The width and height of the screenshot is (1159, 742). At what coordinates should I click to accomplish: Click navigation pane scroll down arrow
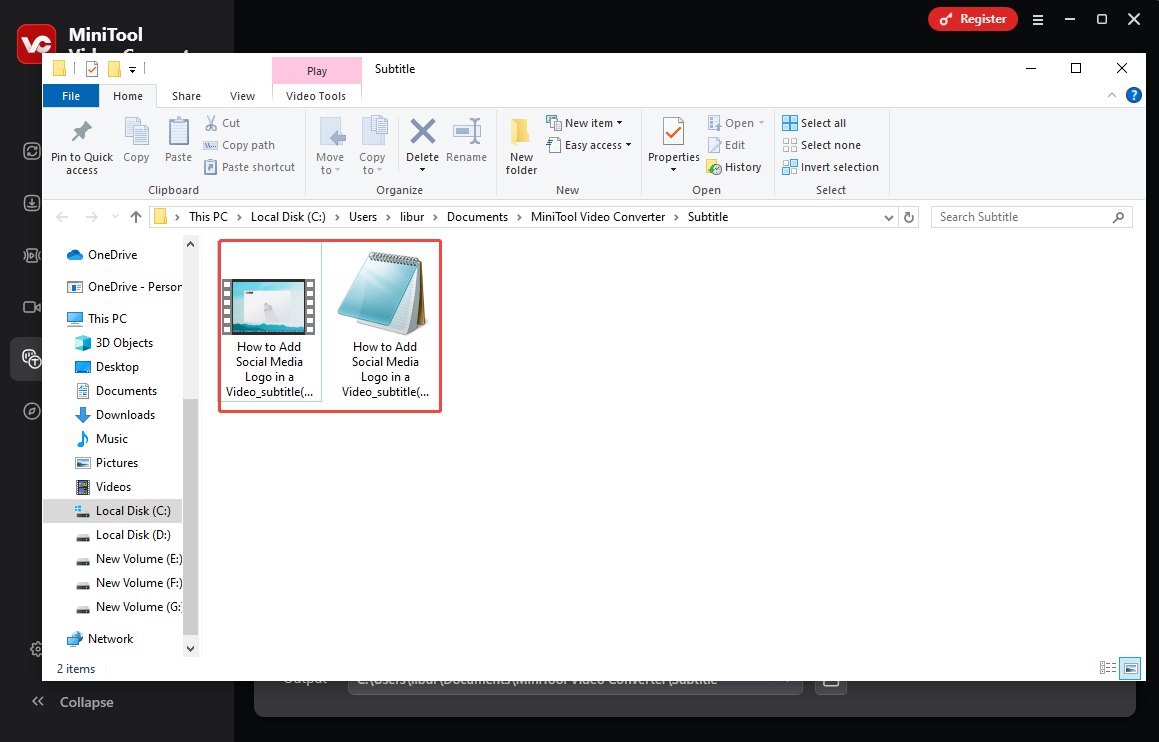[x=191, y=649]
